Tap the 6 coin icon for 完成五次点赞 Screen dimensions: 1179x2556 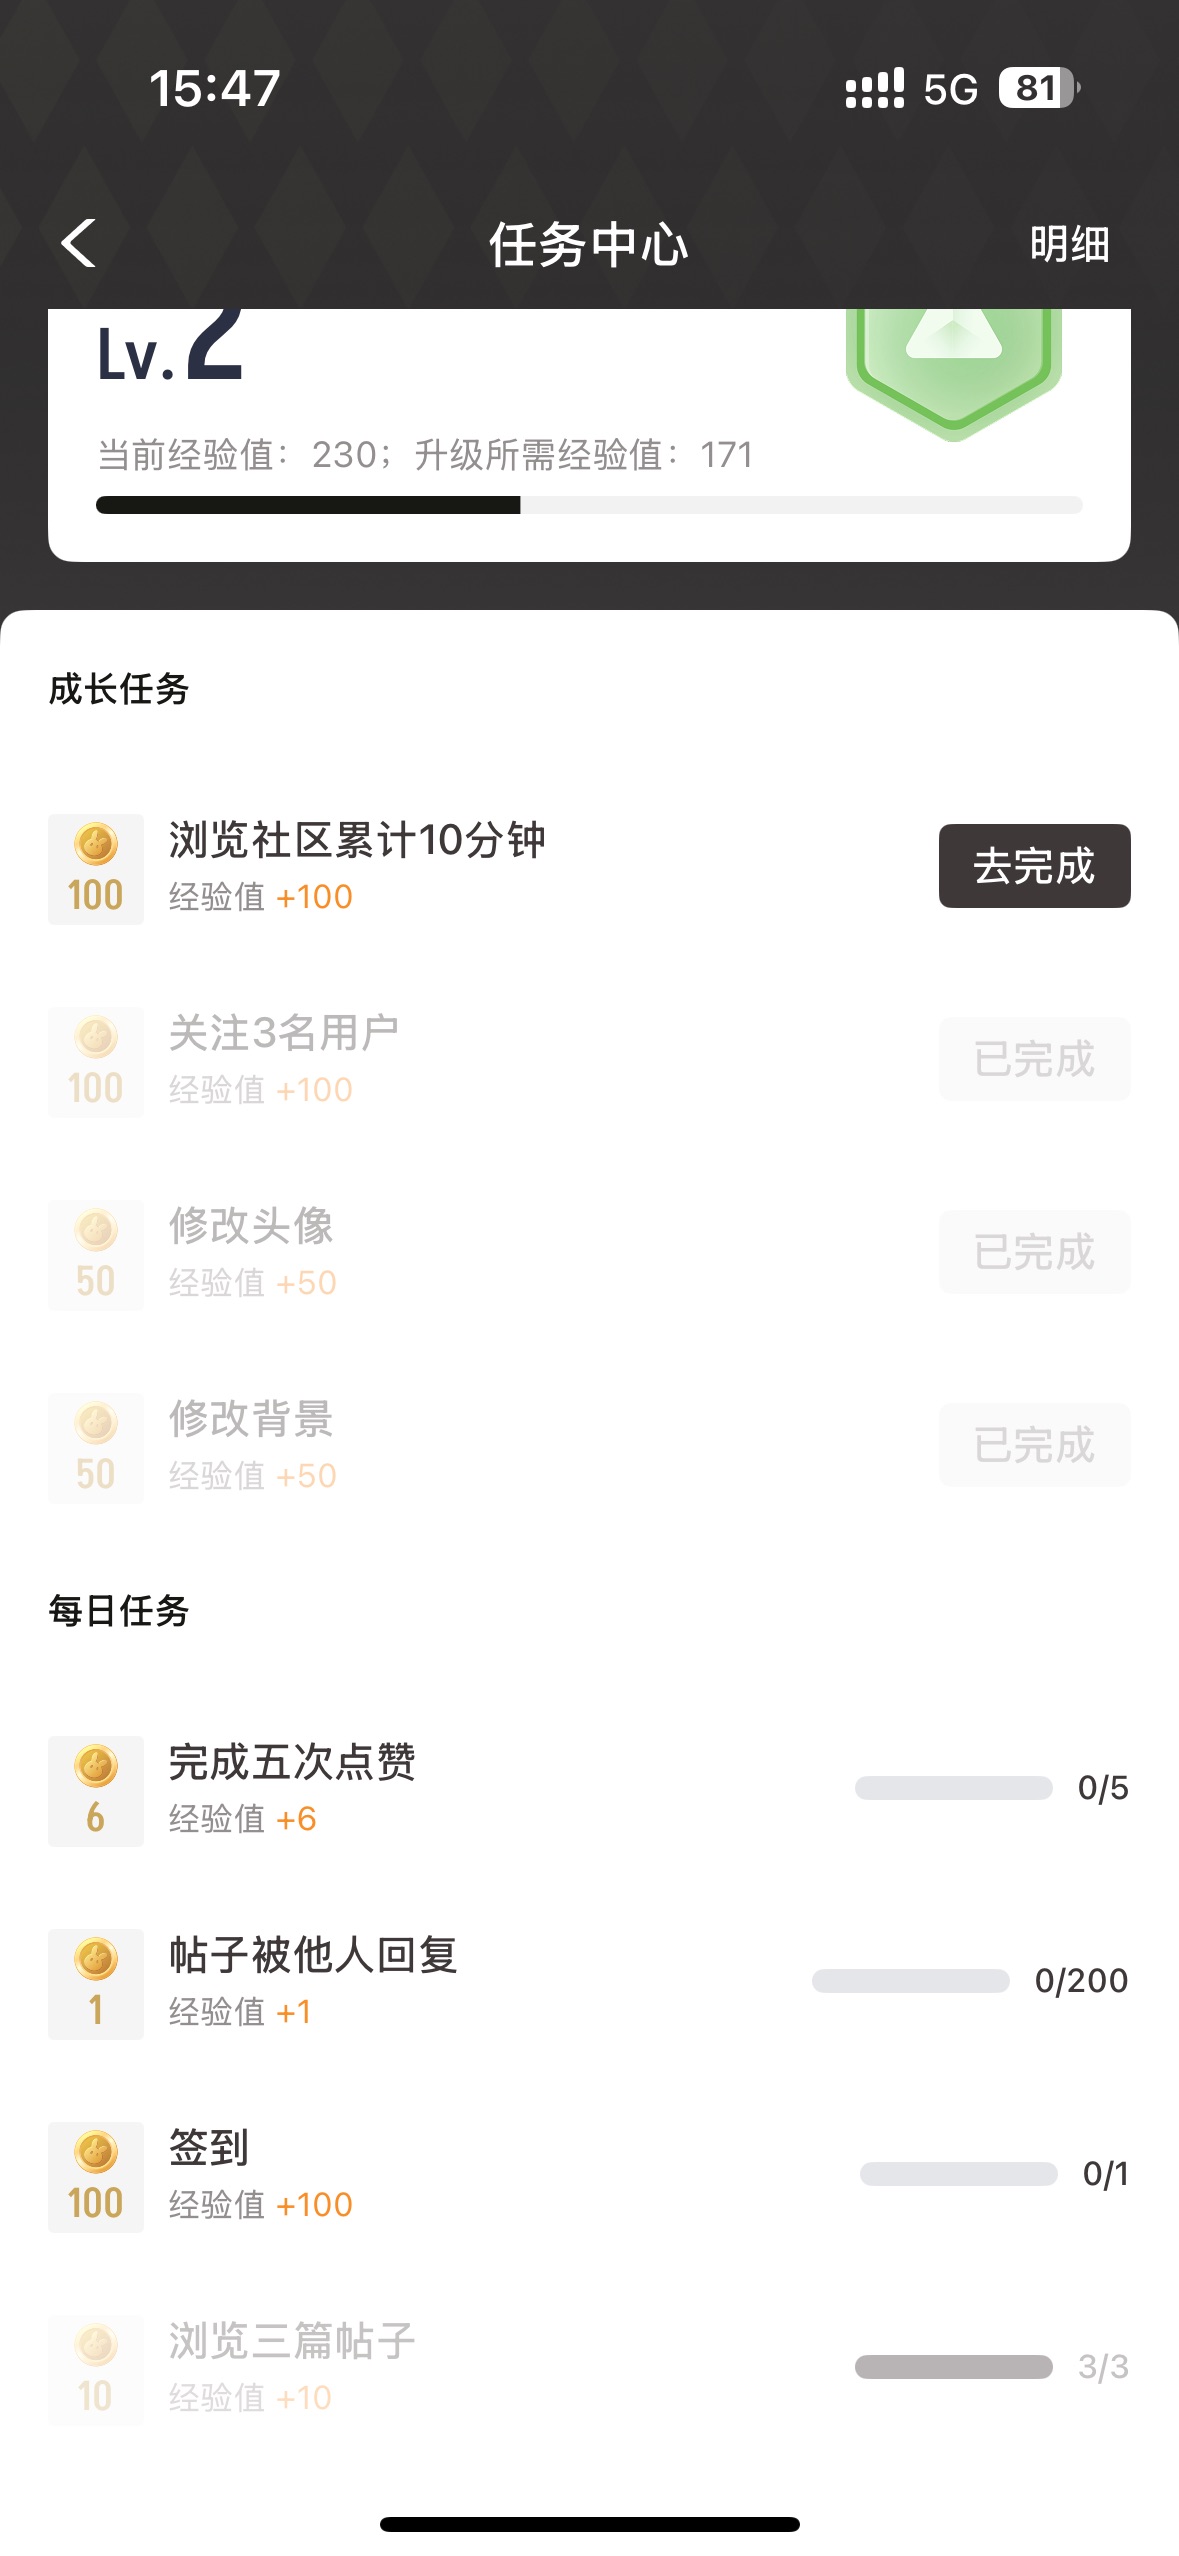(x=96, y=1791)
